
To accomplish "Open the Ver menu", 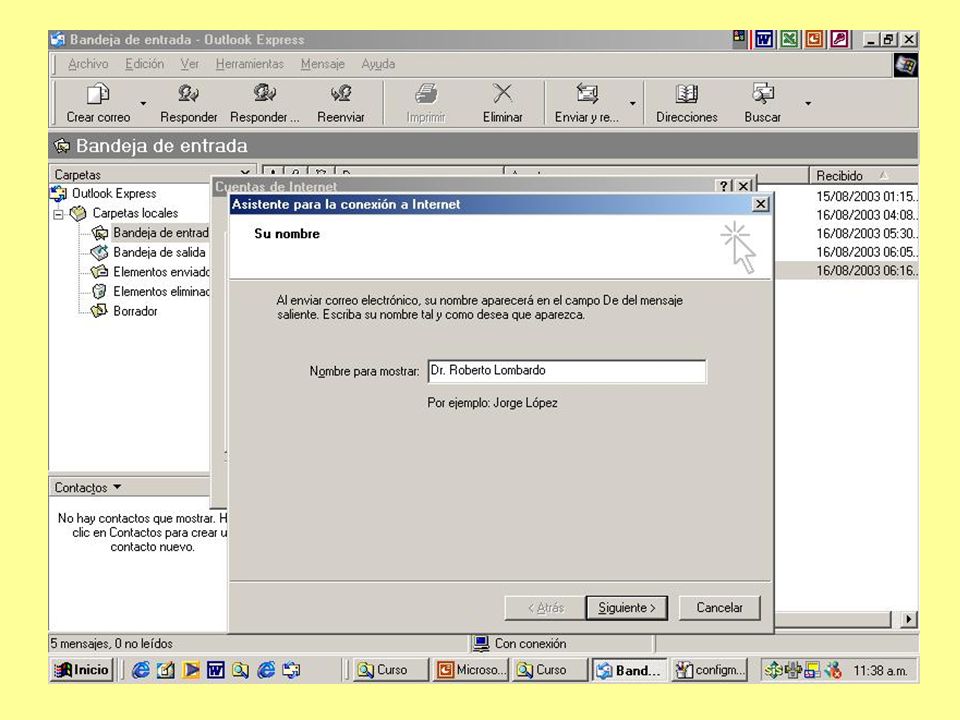I will click(x=190, y=64).
